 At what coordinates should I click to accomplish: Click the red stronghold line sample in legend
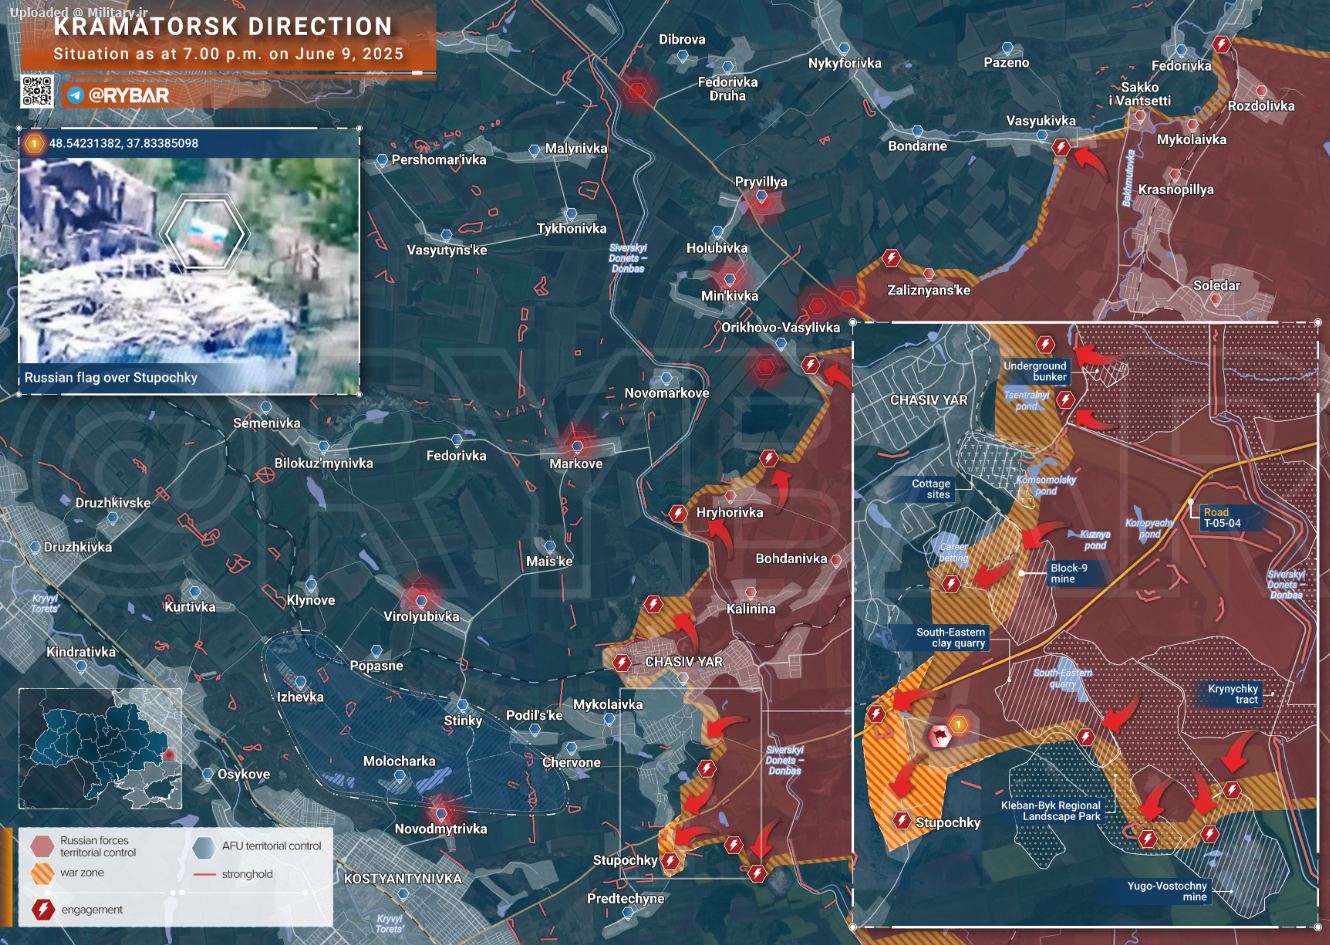coord(204,875)
